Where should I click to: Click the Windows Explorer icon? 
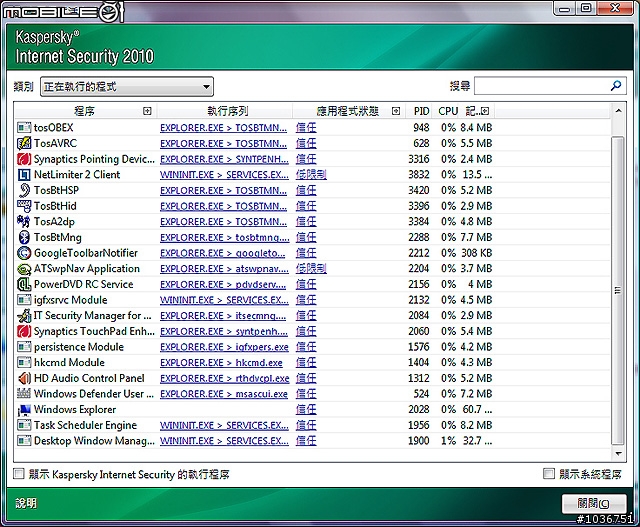point(24,409)
